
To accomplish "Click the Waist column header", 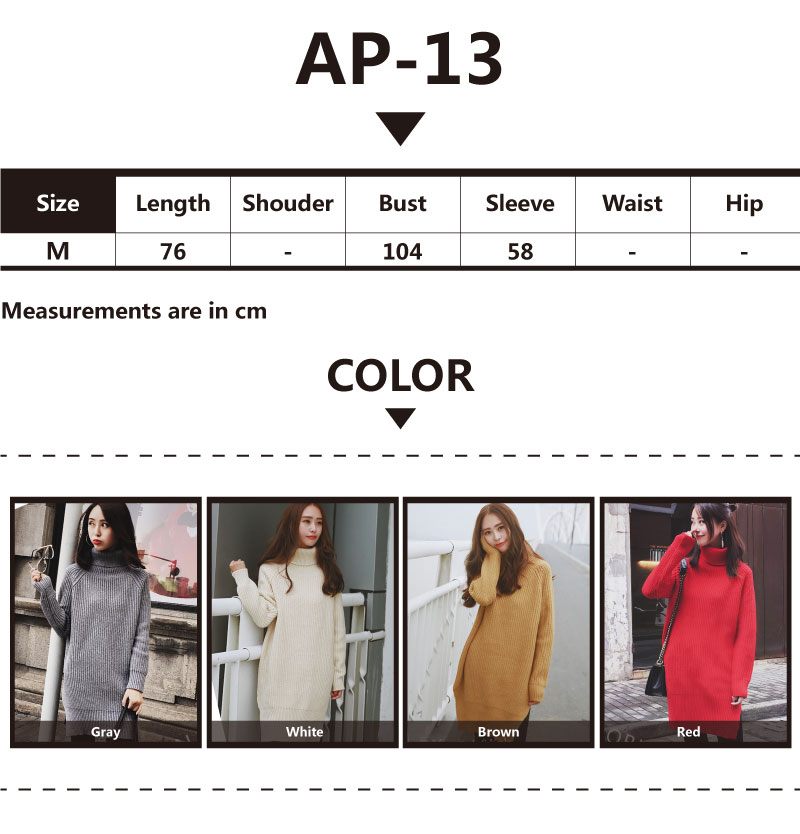I will point(632,204).
